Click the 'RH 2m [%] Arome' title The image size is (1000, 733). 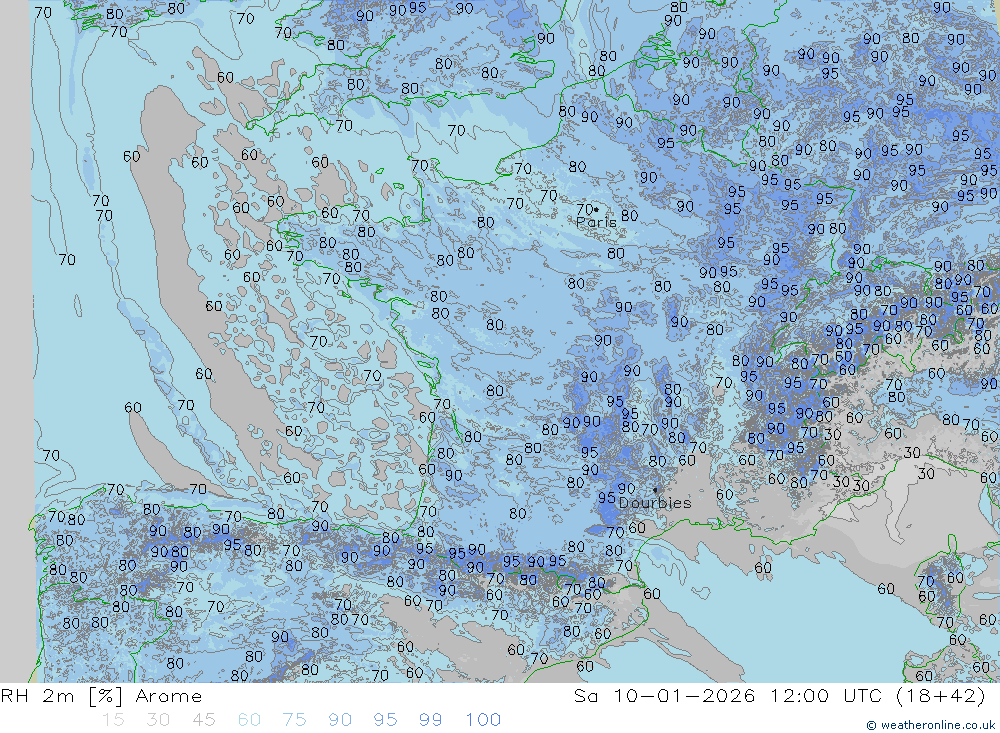(101, 696)
